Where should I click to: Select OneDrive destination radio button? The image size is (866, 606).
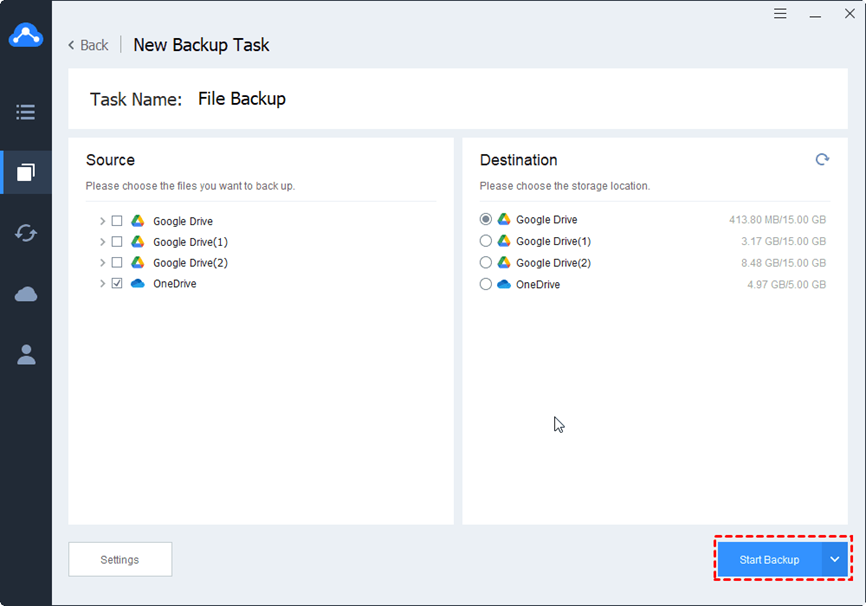click(485, 284)
